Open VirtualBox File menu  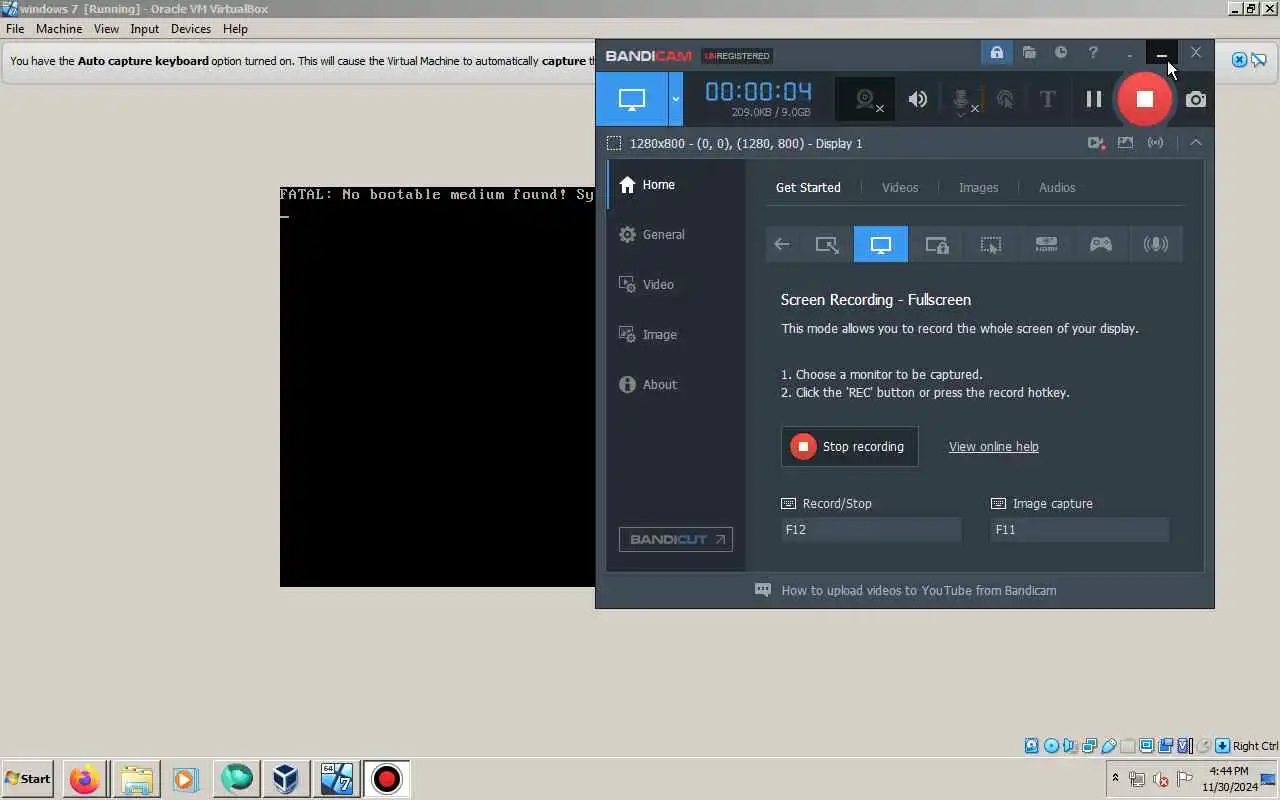pyautogui.click(x=15, y=29)
